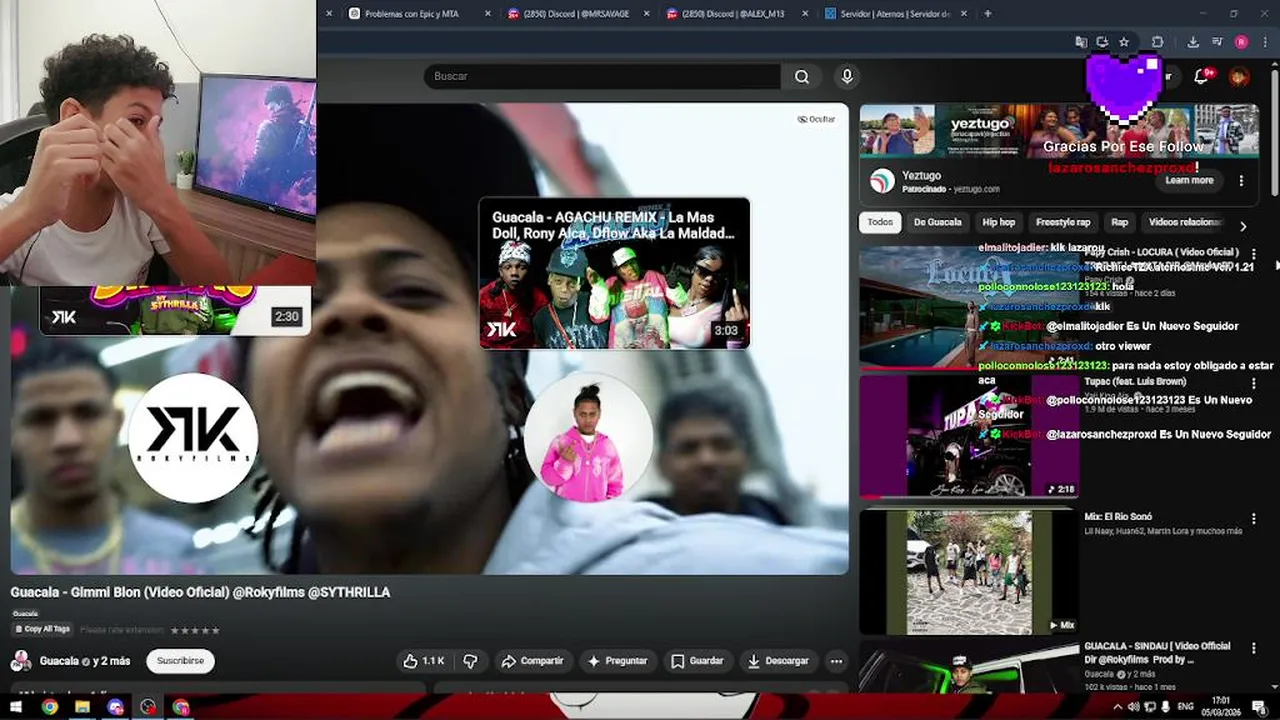Click the Compartir share button

pos(533,661)
